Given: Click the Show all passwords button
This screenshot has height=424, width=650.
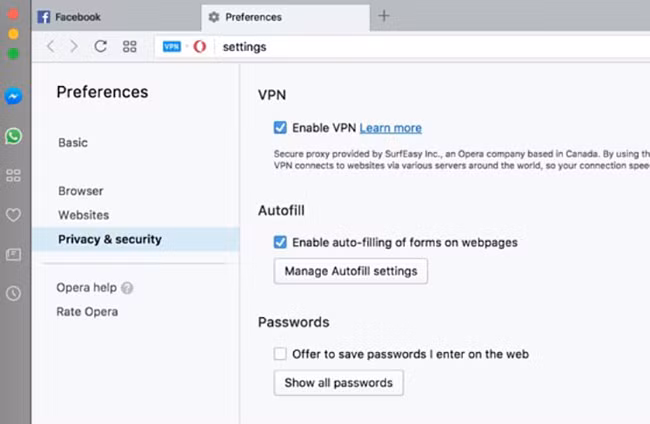Looking at the screenshot, I should (338, 383).
